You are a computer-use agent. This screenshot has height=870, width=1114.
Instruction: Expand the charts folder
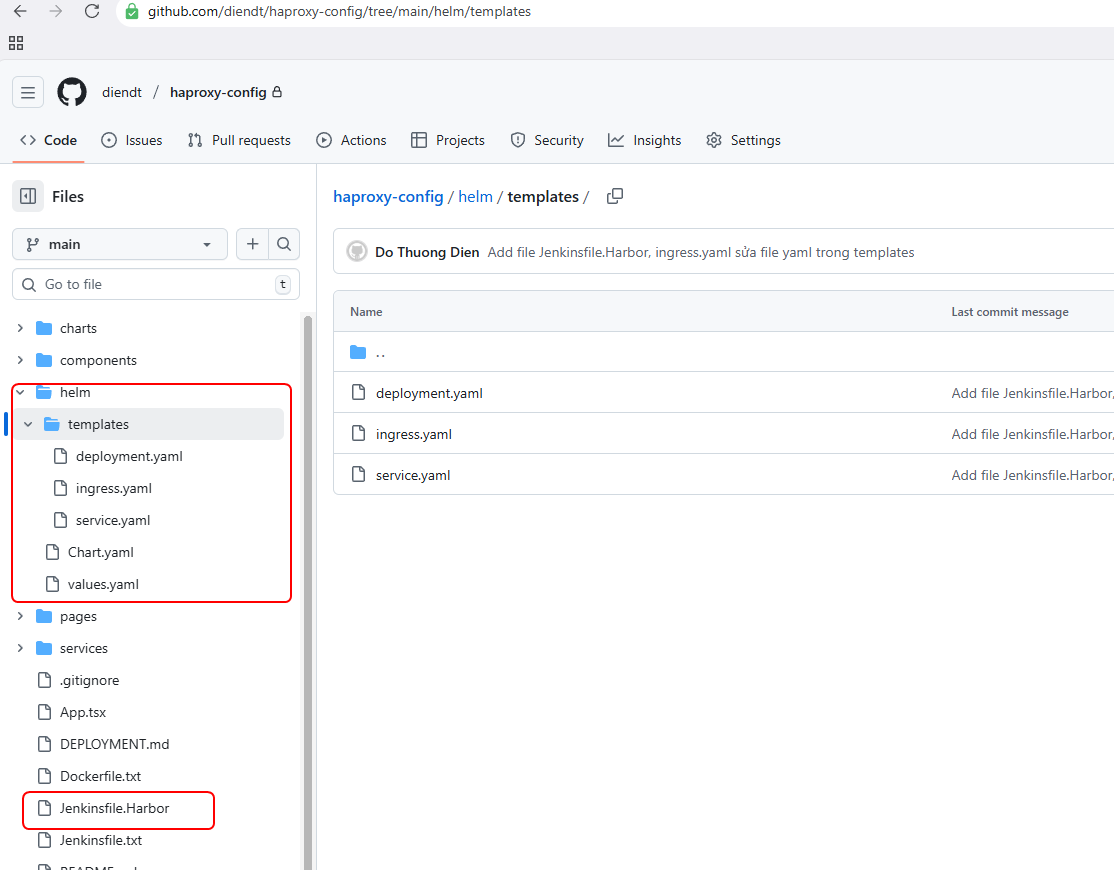20,328
